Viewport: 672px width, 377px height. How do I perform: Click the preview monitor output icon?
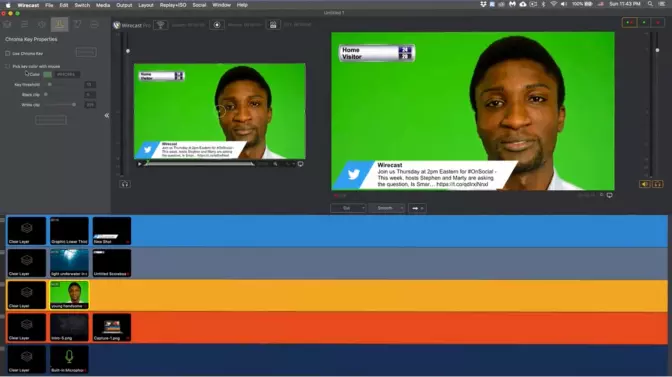[300, 164]
